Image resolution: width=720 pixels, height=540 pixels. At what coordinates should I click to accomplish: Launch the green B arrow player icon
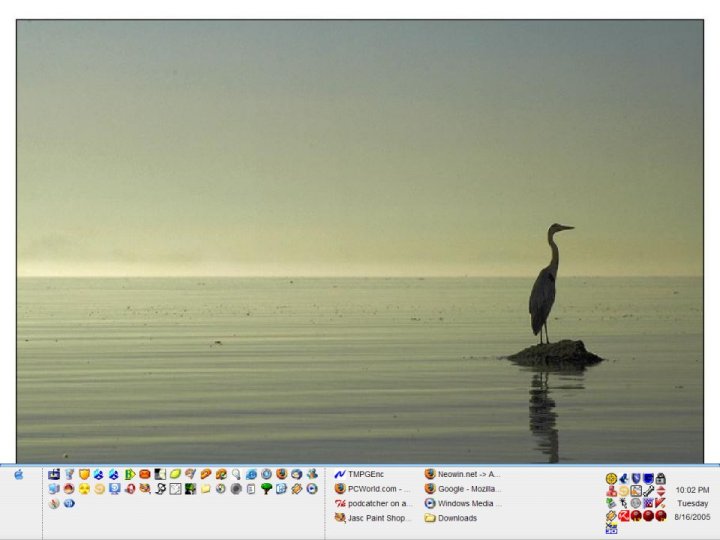[x=129, y=474]
